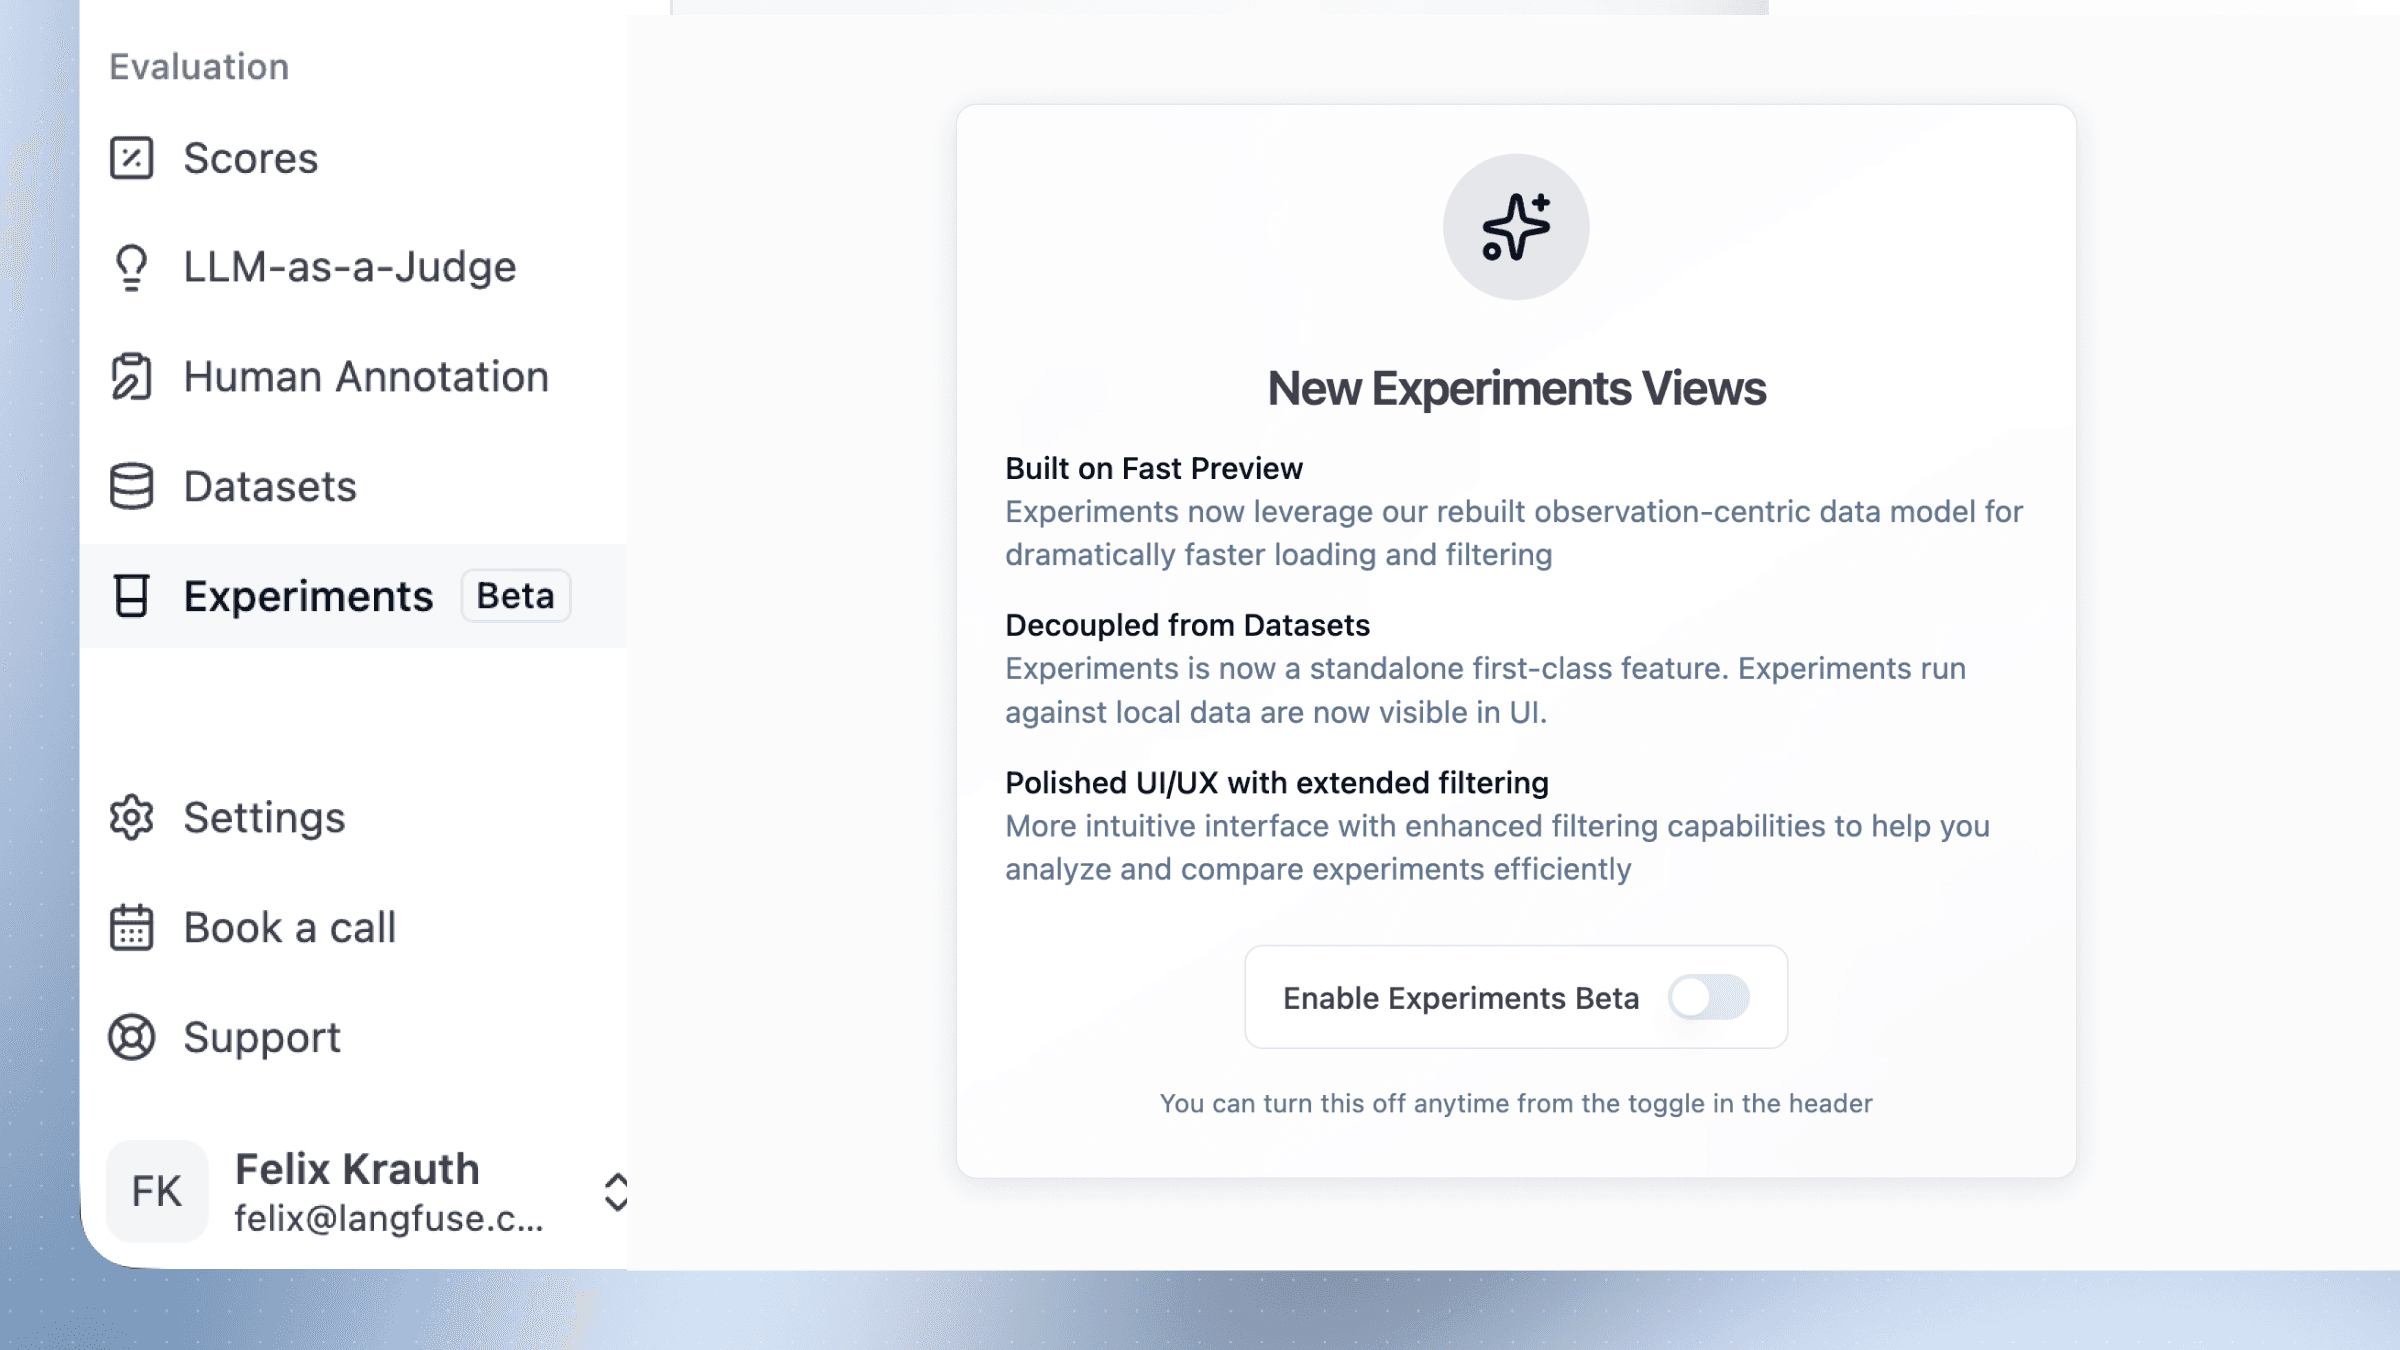Viewport: 2400px width, 1350px height.
Task: Select the Human Annotation icon
Action: (x=131, y=377)
